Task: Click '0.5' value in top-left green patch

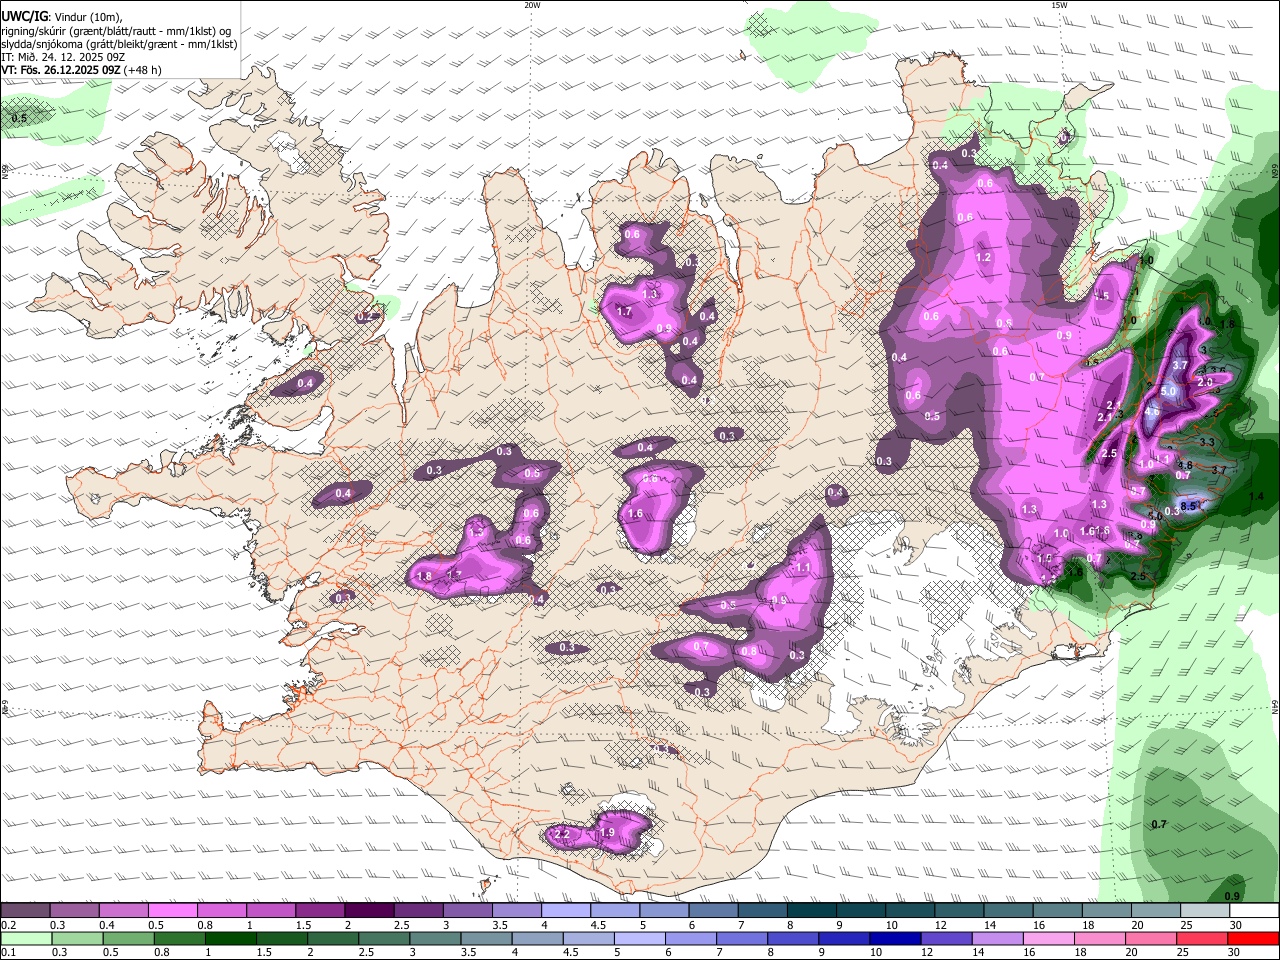Action: point(19,118)
